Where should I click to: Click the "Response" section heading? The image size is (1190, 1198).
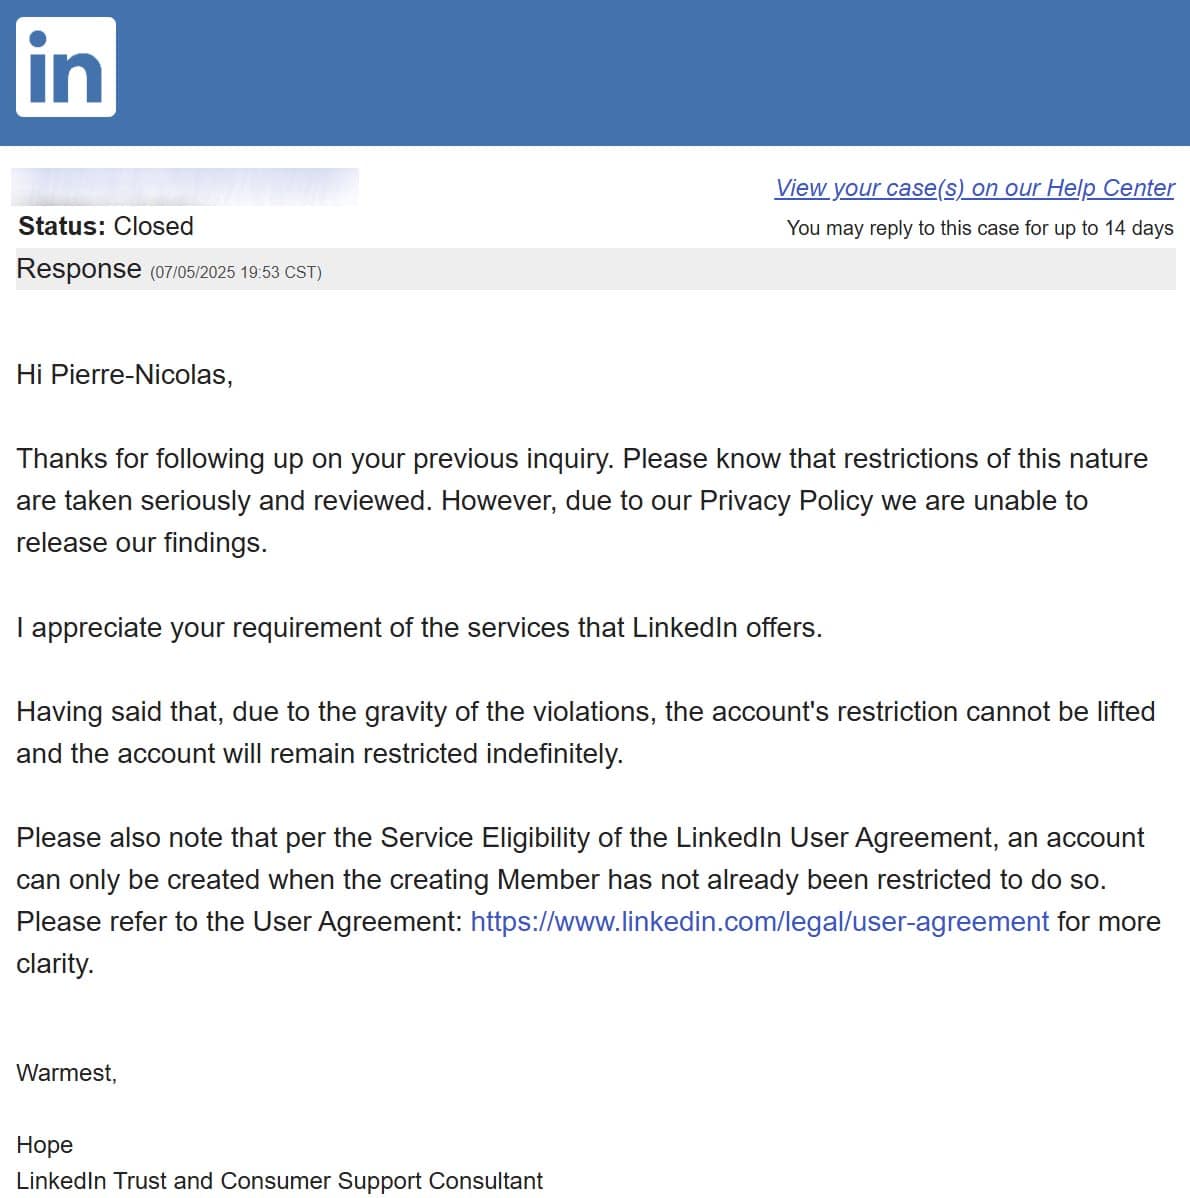click(79, 269)
